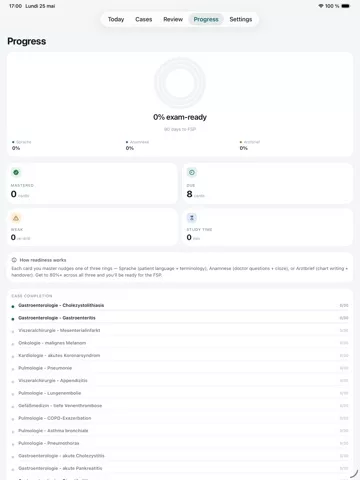Open Gastroenterologie - akute Pankreatitis case
This screenshot has height=480, width=360.
(x=180, y=468)
